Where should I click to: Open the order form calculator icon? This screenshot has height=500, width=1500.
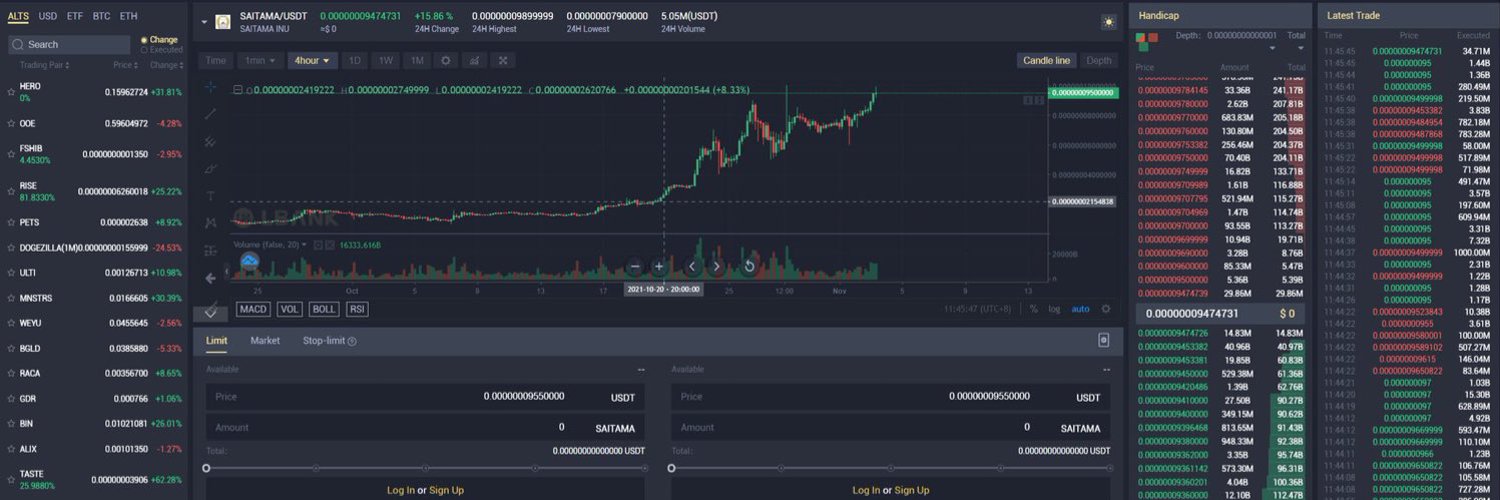click(1103, 340)
